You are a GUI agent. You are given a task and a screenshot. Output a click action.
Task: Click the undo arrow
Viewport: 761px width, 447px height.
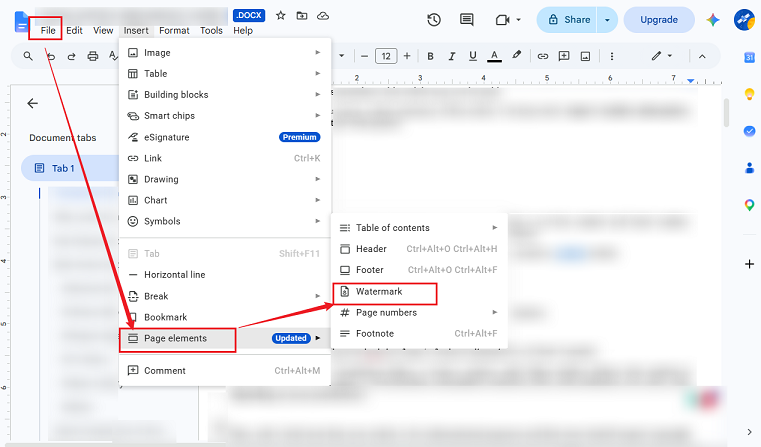coord(50,56)
